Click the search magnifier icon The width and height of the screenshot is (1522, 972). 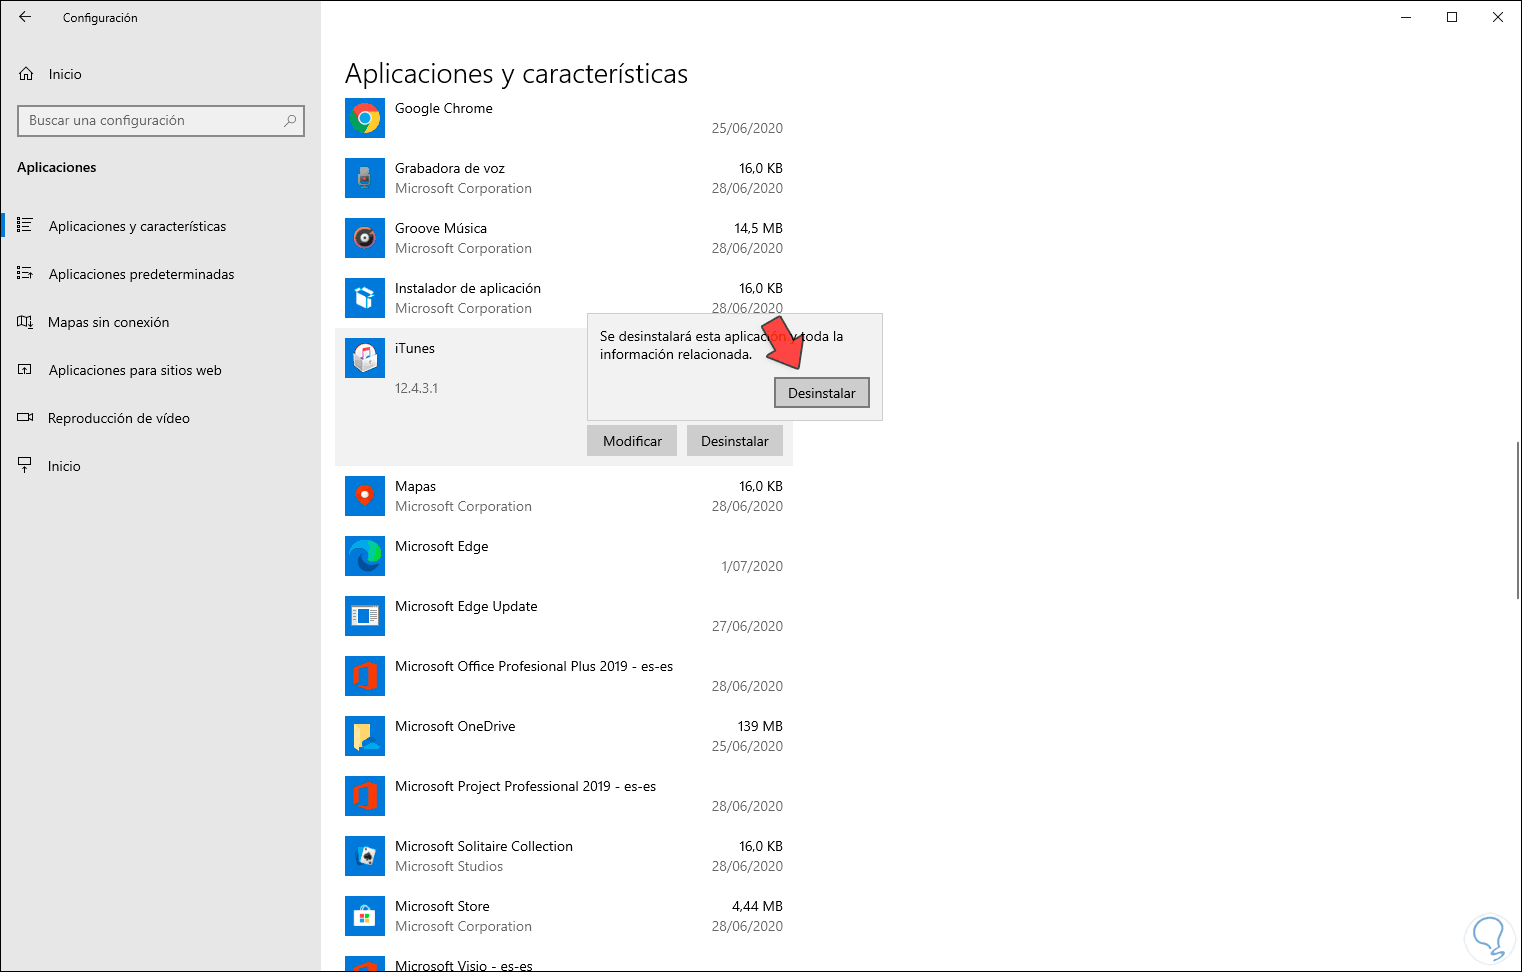290,121
